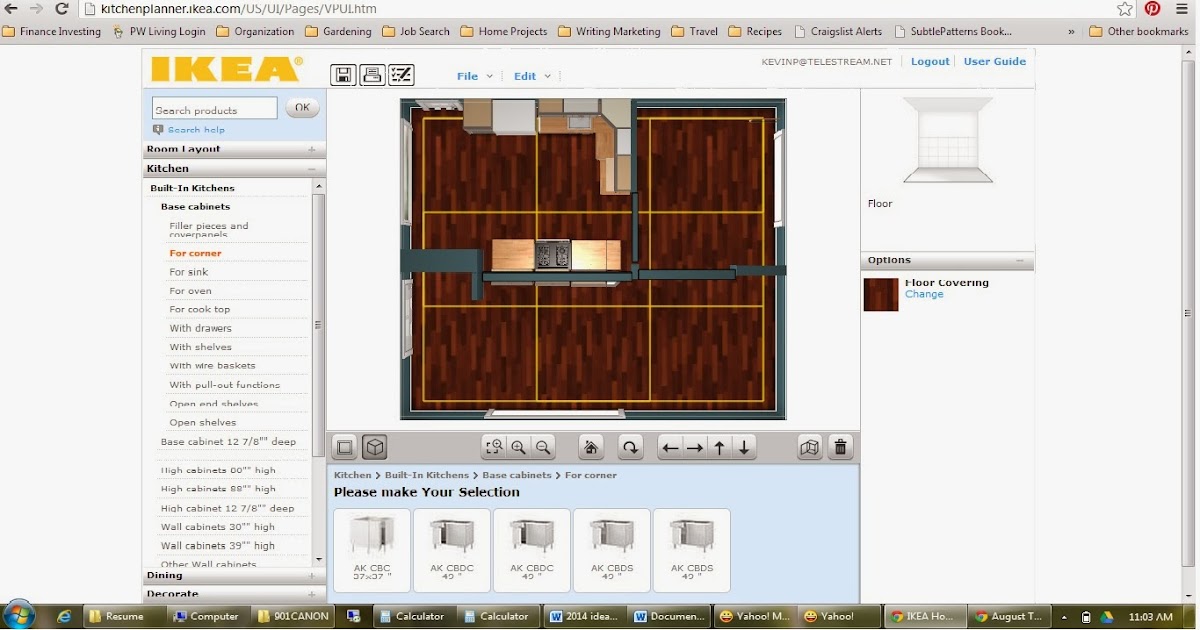Click the wall view icon beside trash
Viewport: 1200px width, 630px height.
810,447
